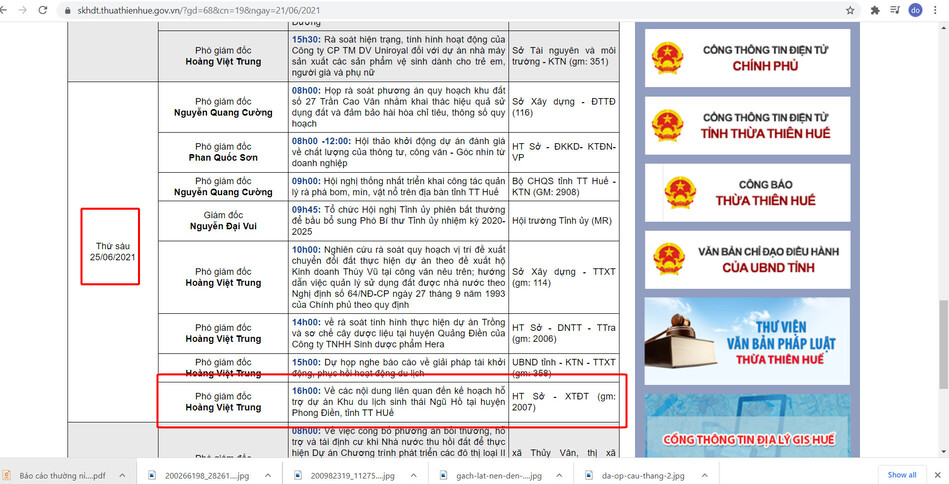Click the address bar URL skhdt.thuathienhue.gov.vn
Screen dimensions: 949x484
coord(199,10)
